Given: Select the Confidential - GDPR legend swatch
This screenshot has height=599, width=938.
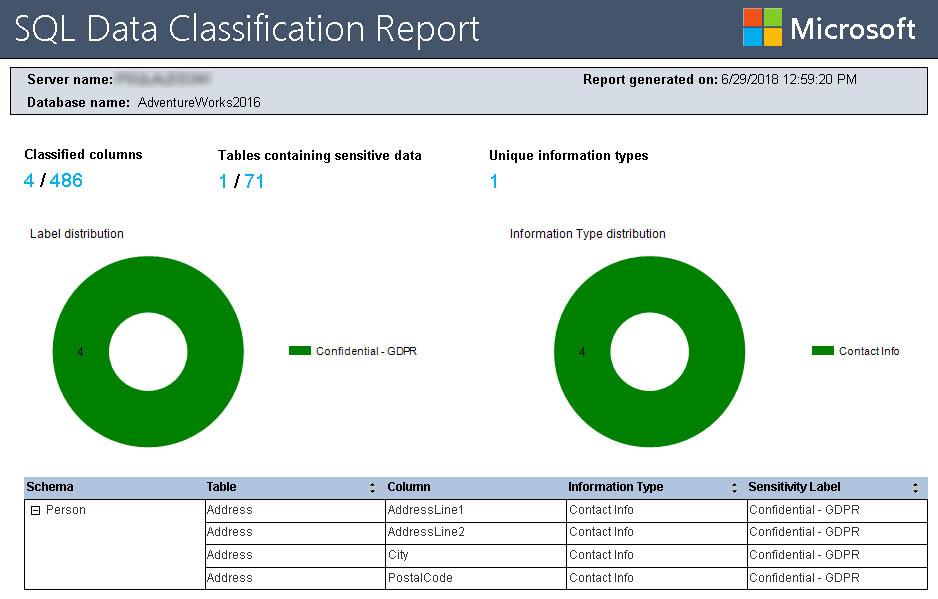Looking at the screenshot, I should tap(300, 351).
